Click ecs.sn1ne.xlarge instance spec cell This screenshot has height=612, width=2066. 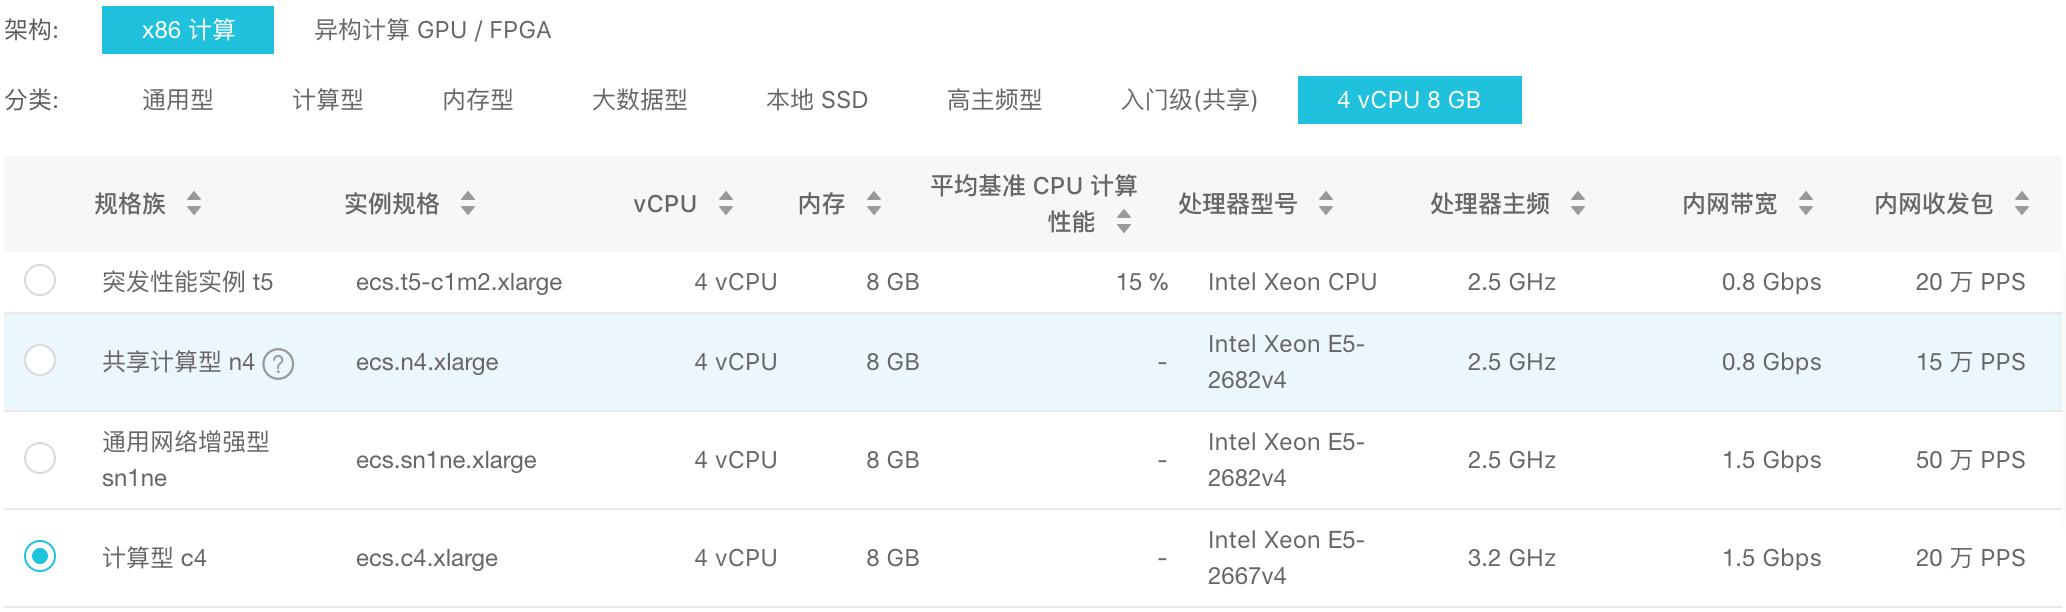click(446, 460)
